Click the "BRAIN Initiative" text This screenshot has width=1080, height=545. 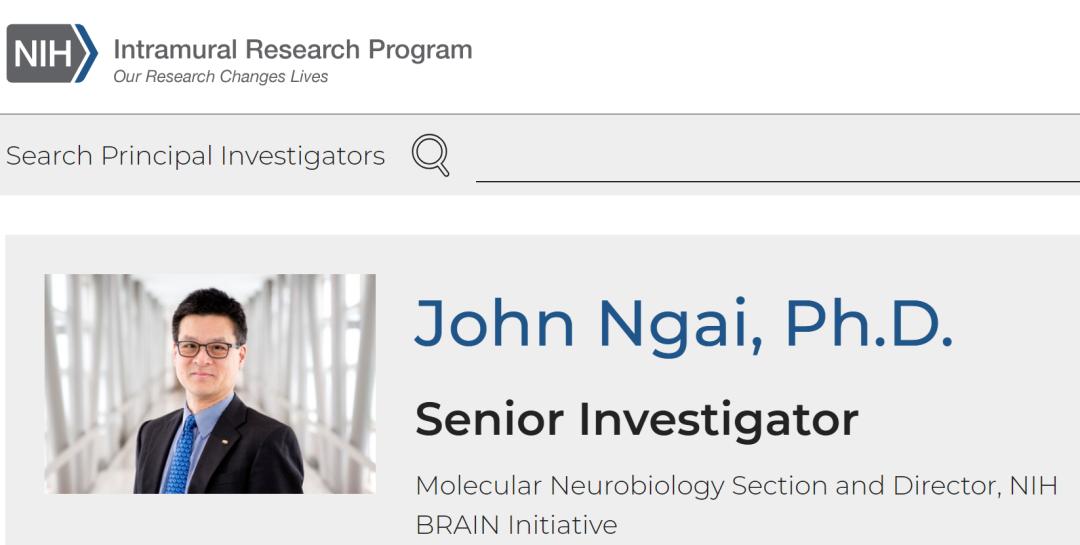point(516,524)
